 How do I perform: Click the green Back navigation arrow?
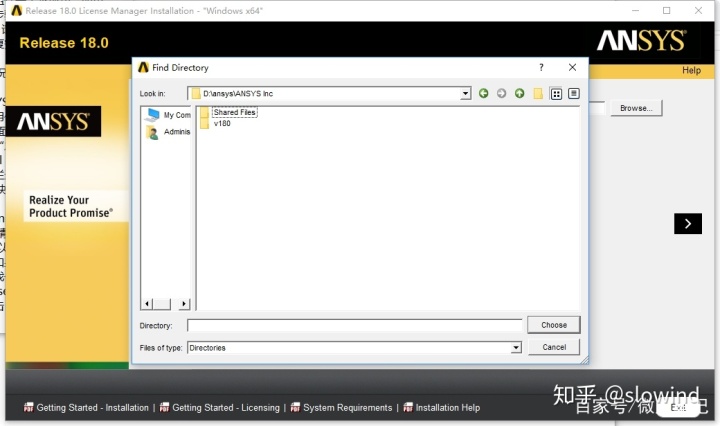coord(483,94)
